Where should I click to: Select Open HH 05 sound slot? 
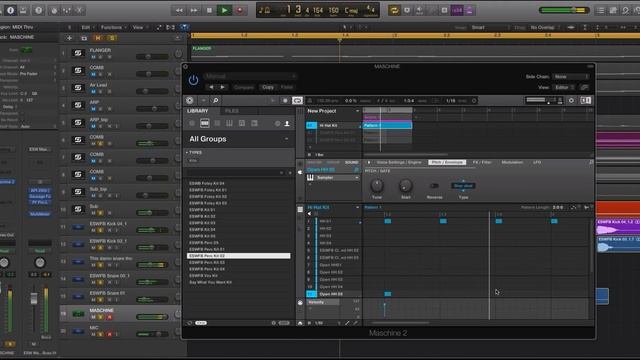334,294
